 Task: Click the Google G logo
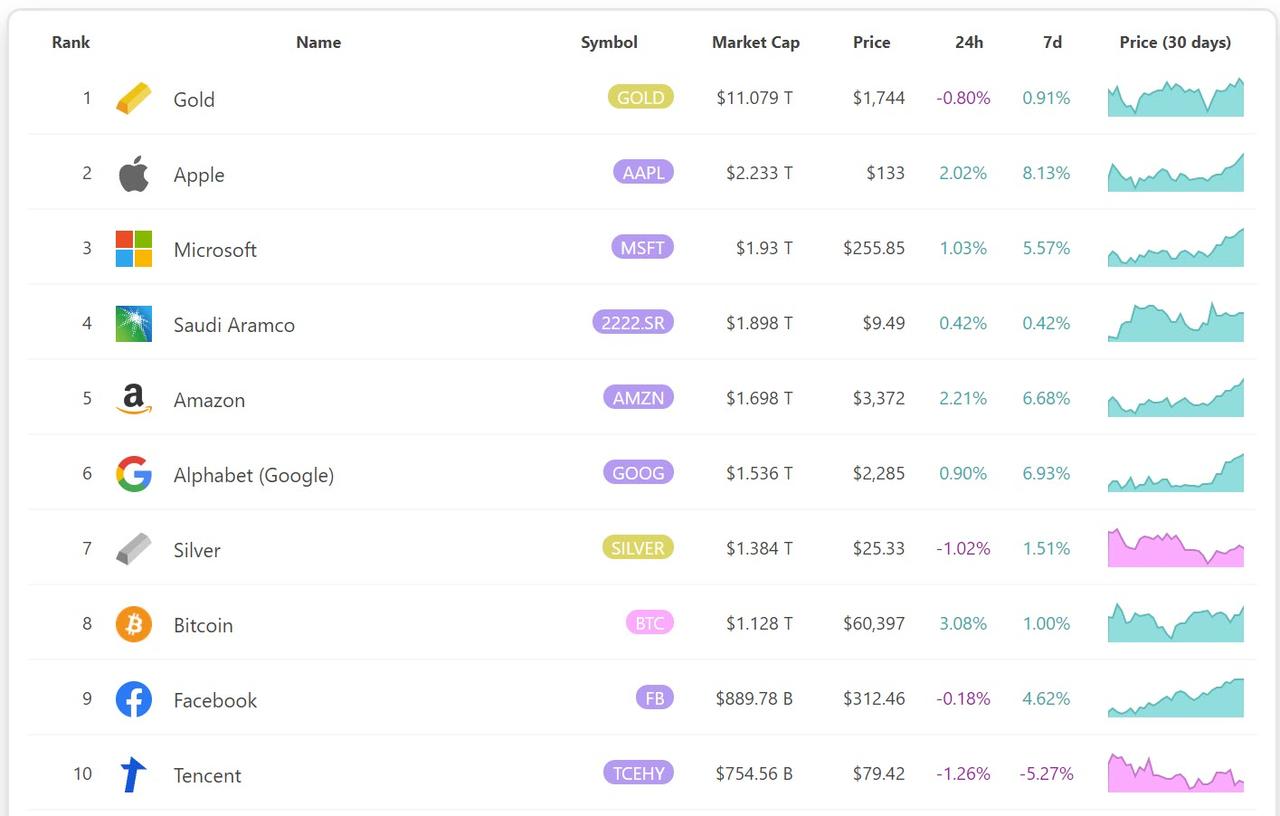coord(133,474)
